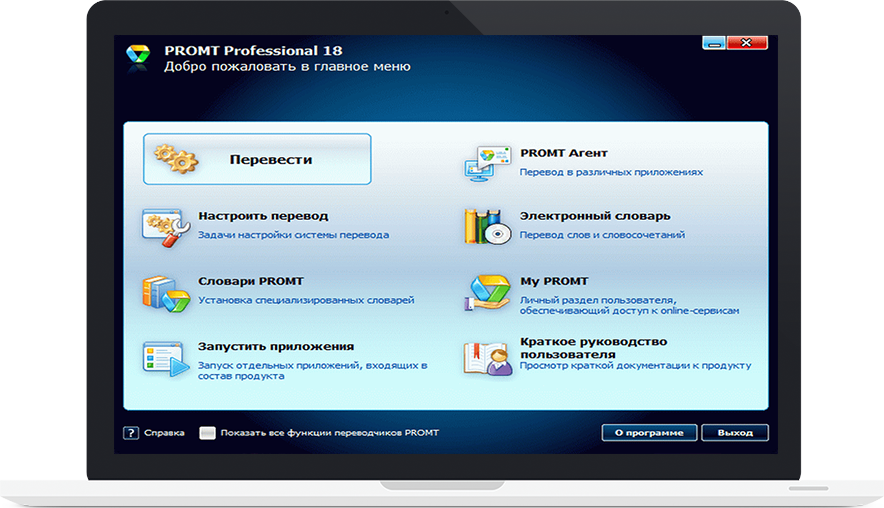Click the Запустить приложения play icon

166,359
